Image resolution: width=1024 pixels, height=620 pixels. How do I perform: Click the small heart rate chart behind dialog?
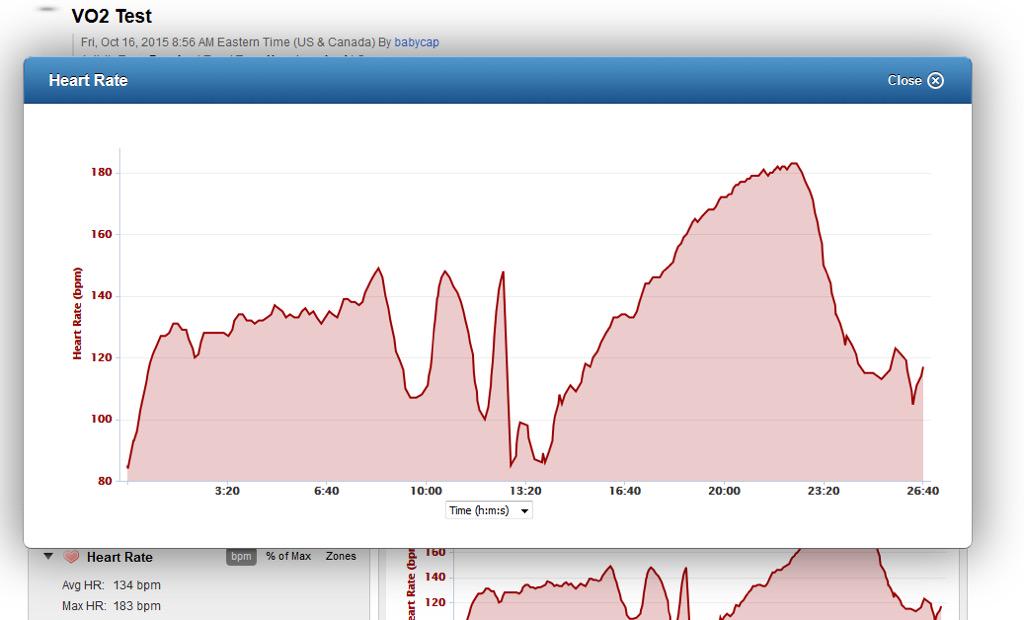point(673,584)
